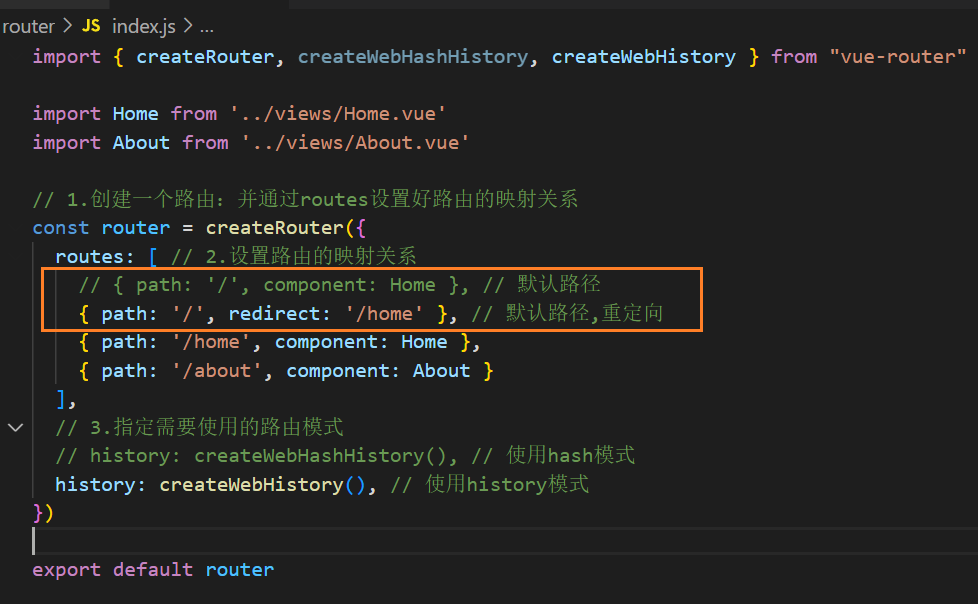Click the comment starting with "// 1.创建一个路由"
978x604 pixels.
click(x=305, y=199)
